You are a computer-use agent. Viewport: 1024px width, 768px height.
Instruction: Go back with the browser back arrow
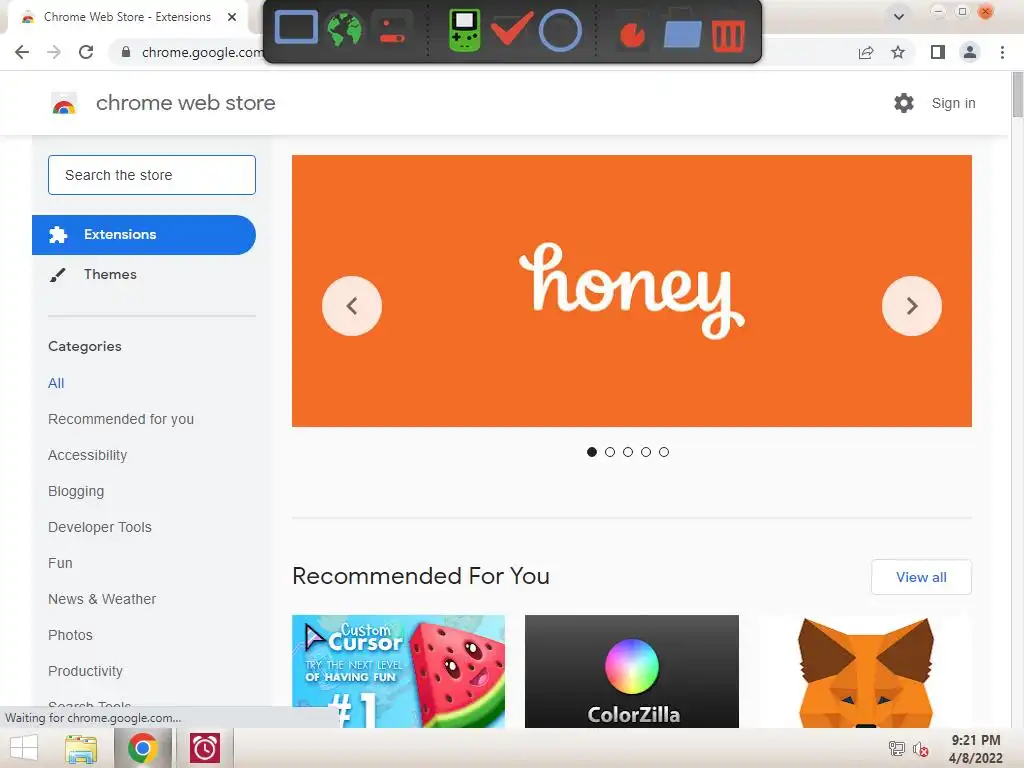coord(22,52)
